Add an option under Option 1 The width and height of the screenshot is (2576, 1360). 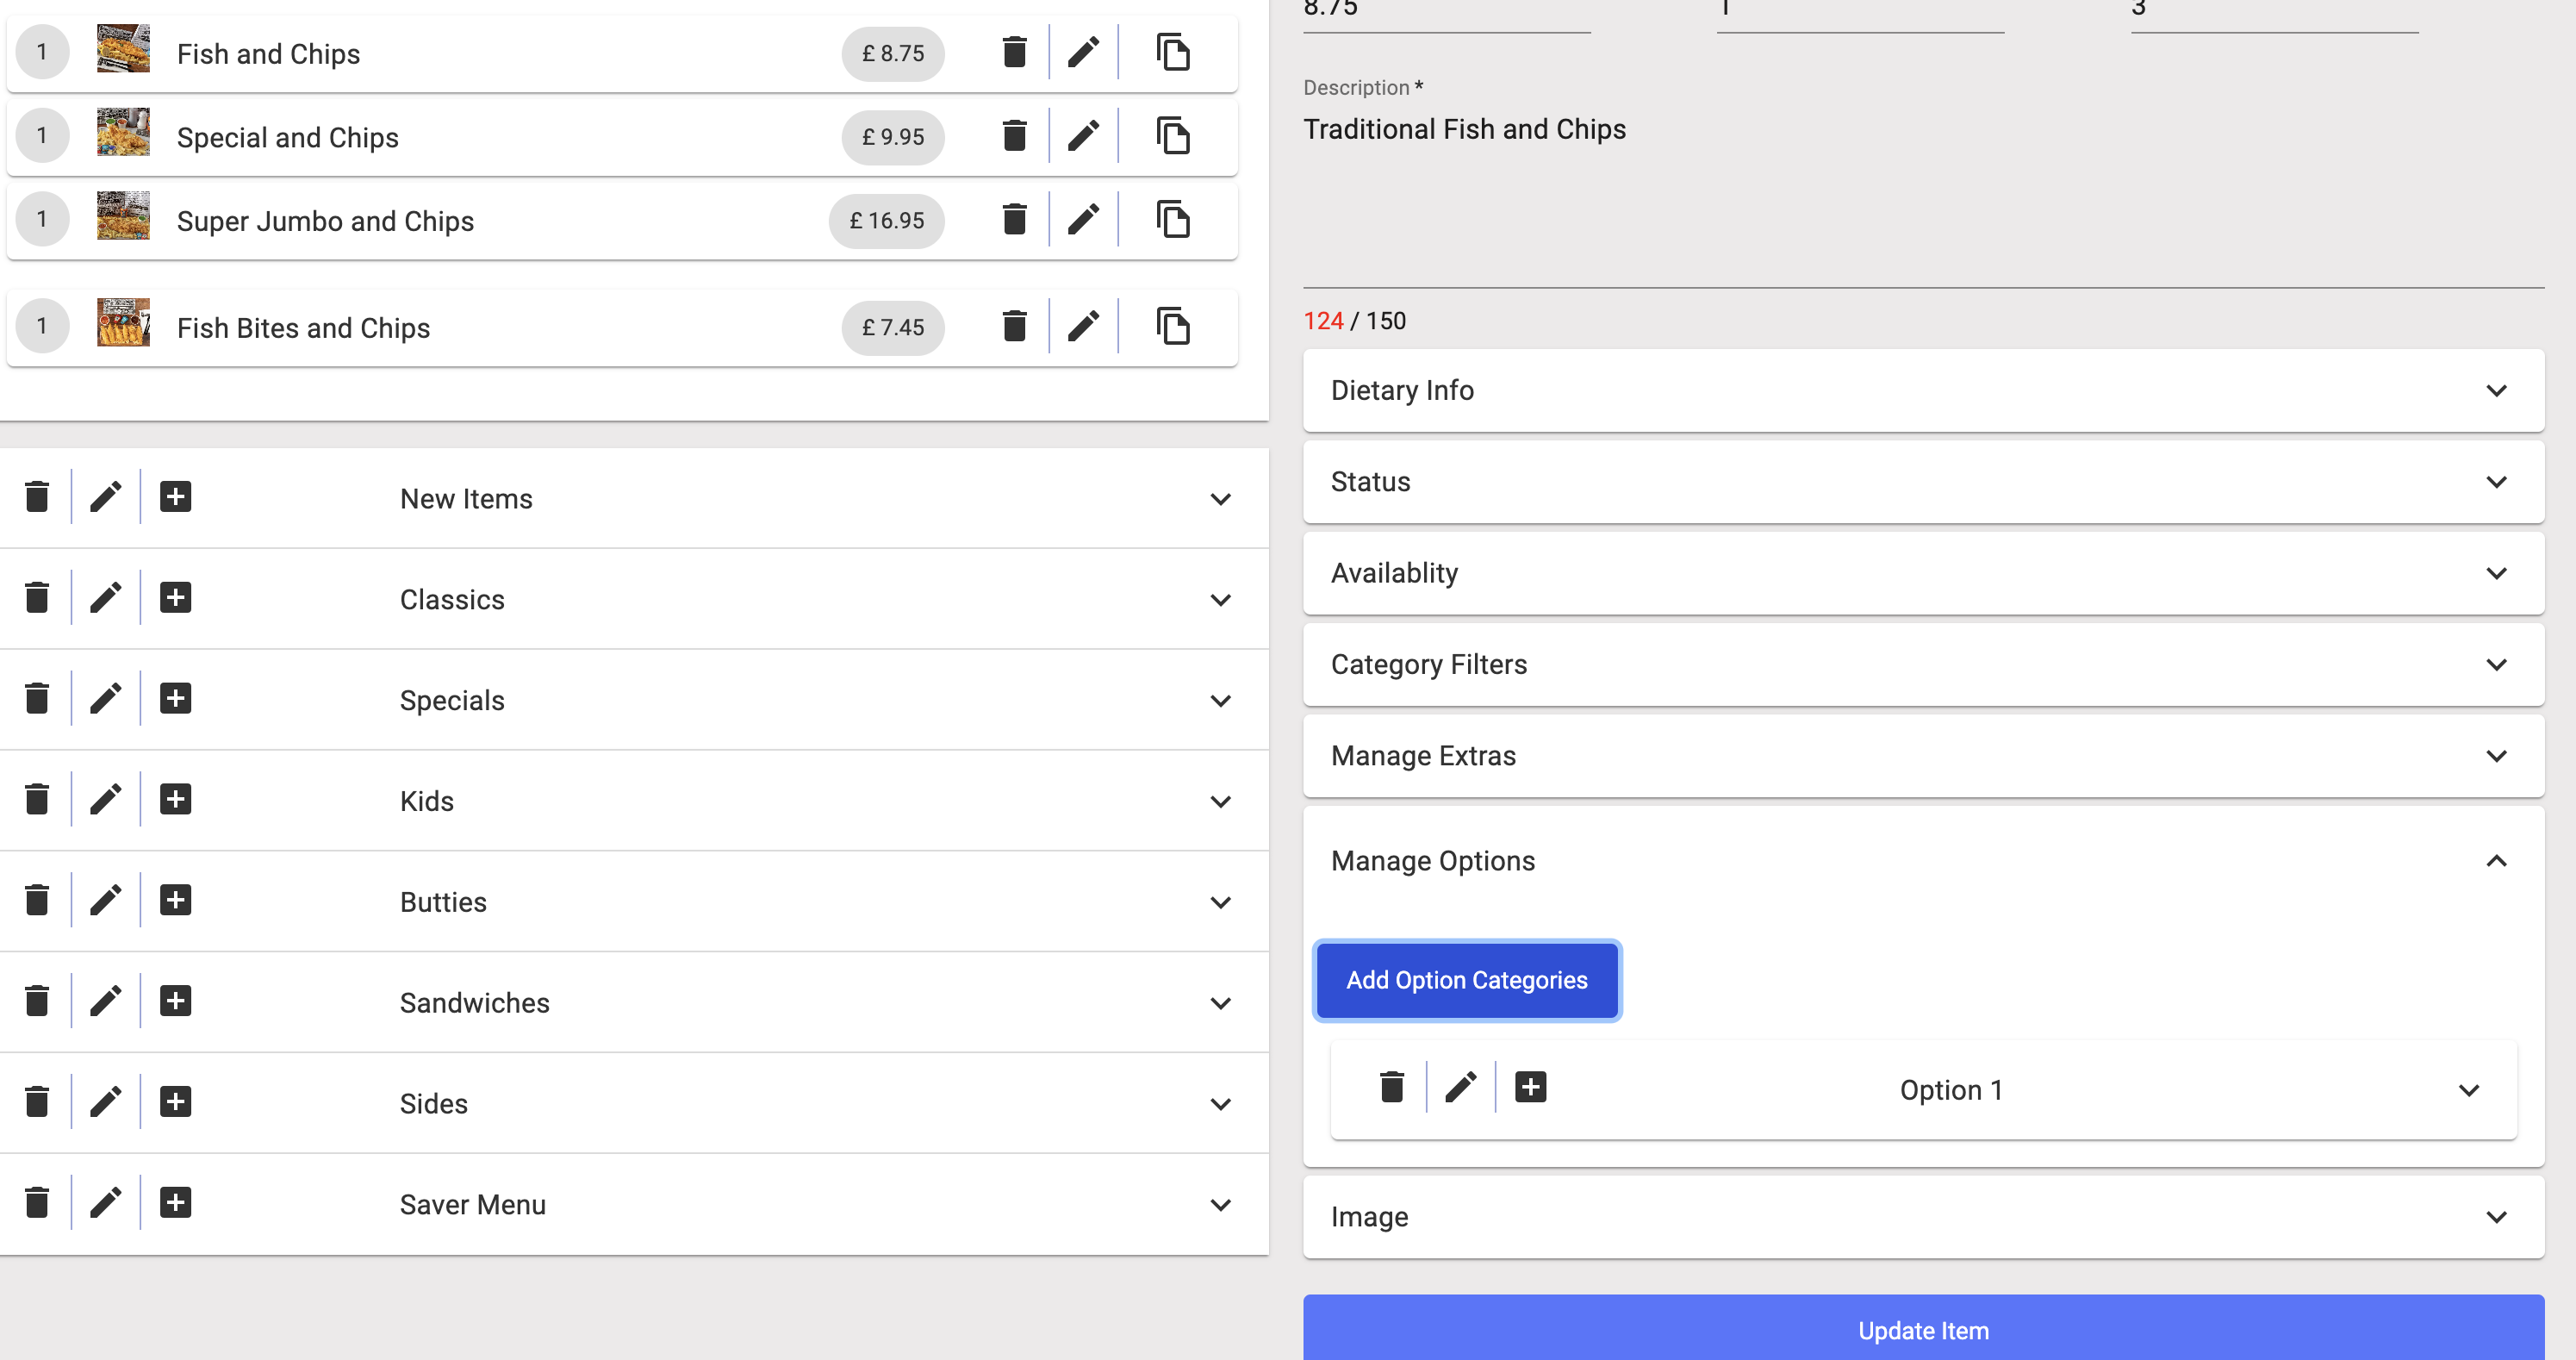click(x=1531, y=1087)
